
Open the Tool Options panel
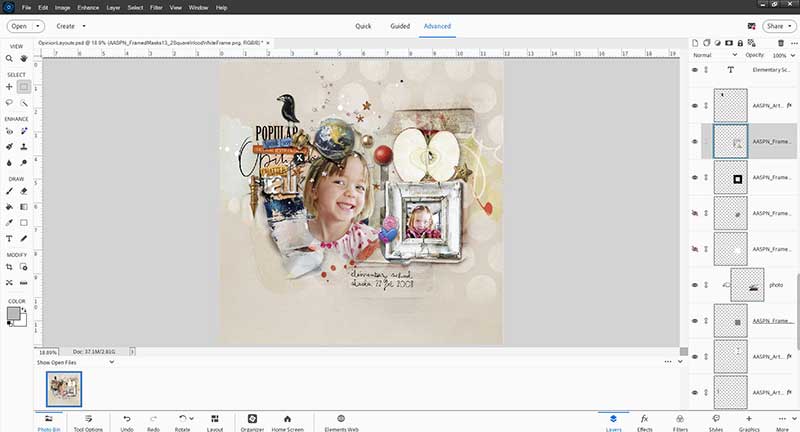(x=88, y=422)
